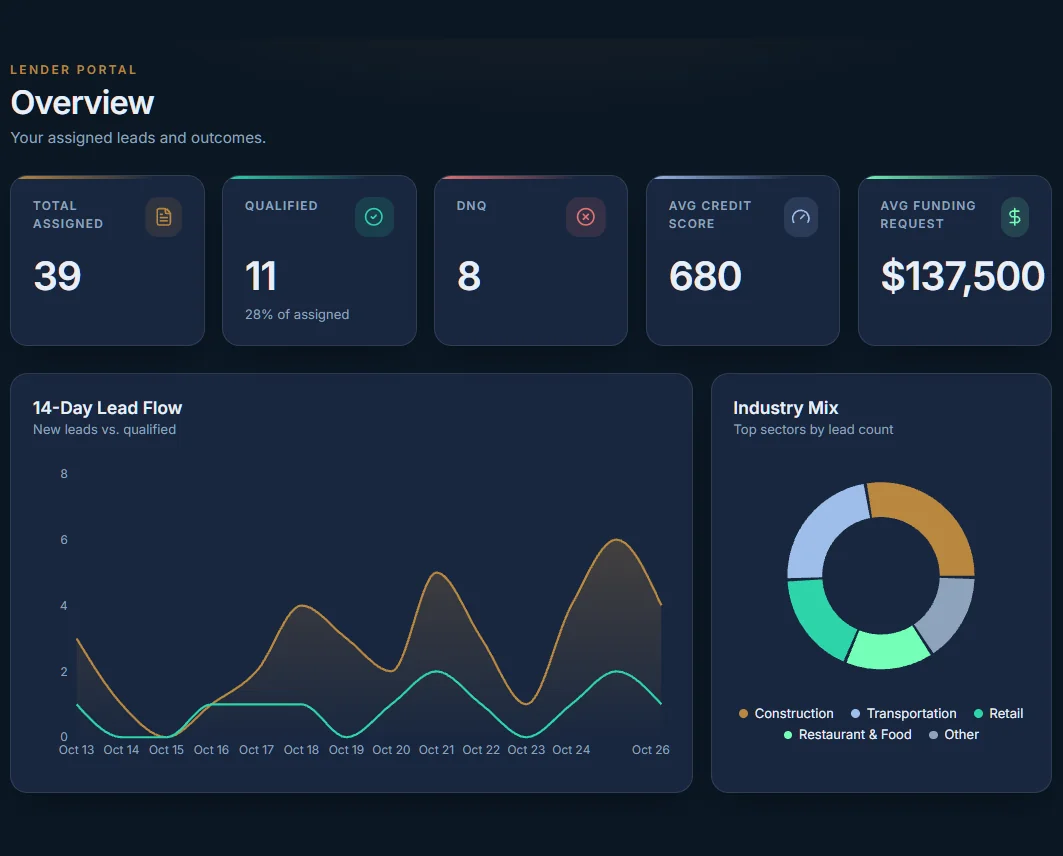Image resolution: width=1063 pixels, height=856 pixels.
Task: Select the Construction legend label
Action: pyautogui.click(x=794, y=714)
